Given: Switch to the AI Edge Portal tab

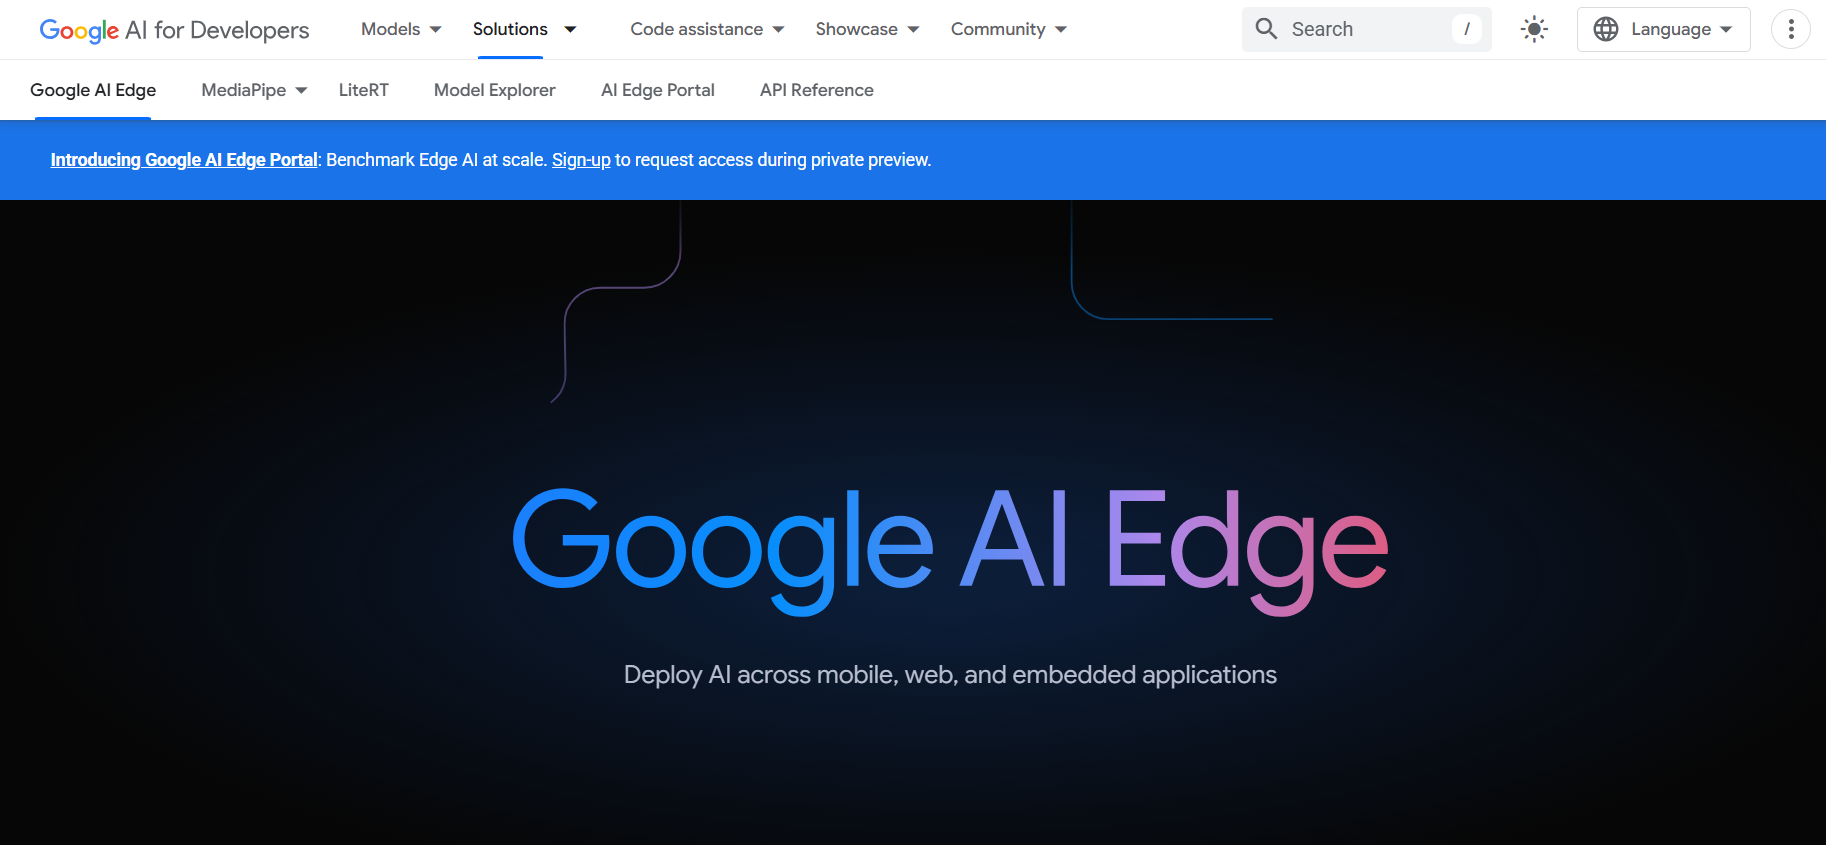Looking at the screenshot, I should click(658, 90).
